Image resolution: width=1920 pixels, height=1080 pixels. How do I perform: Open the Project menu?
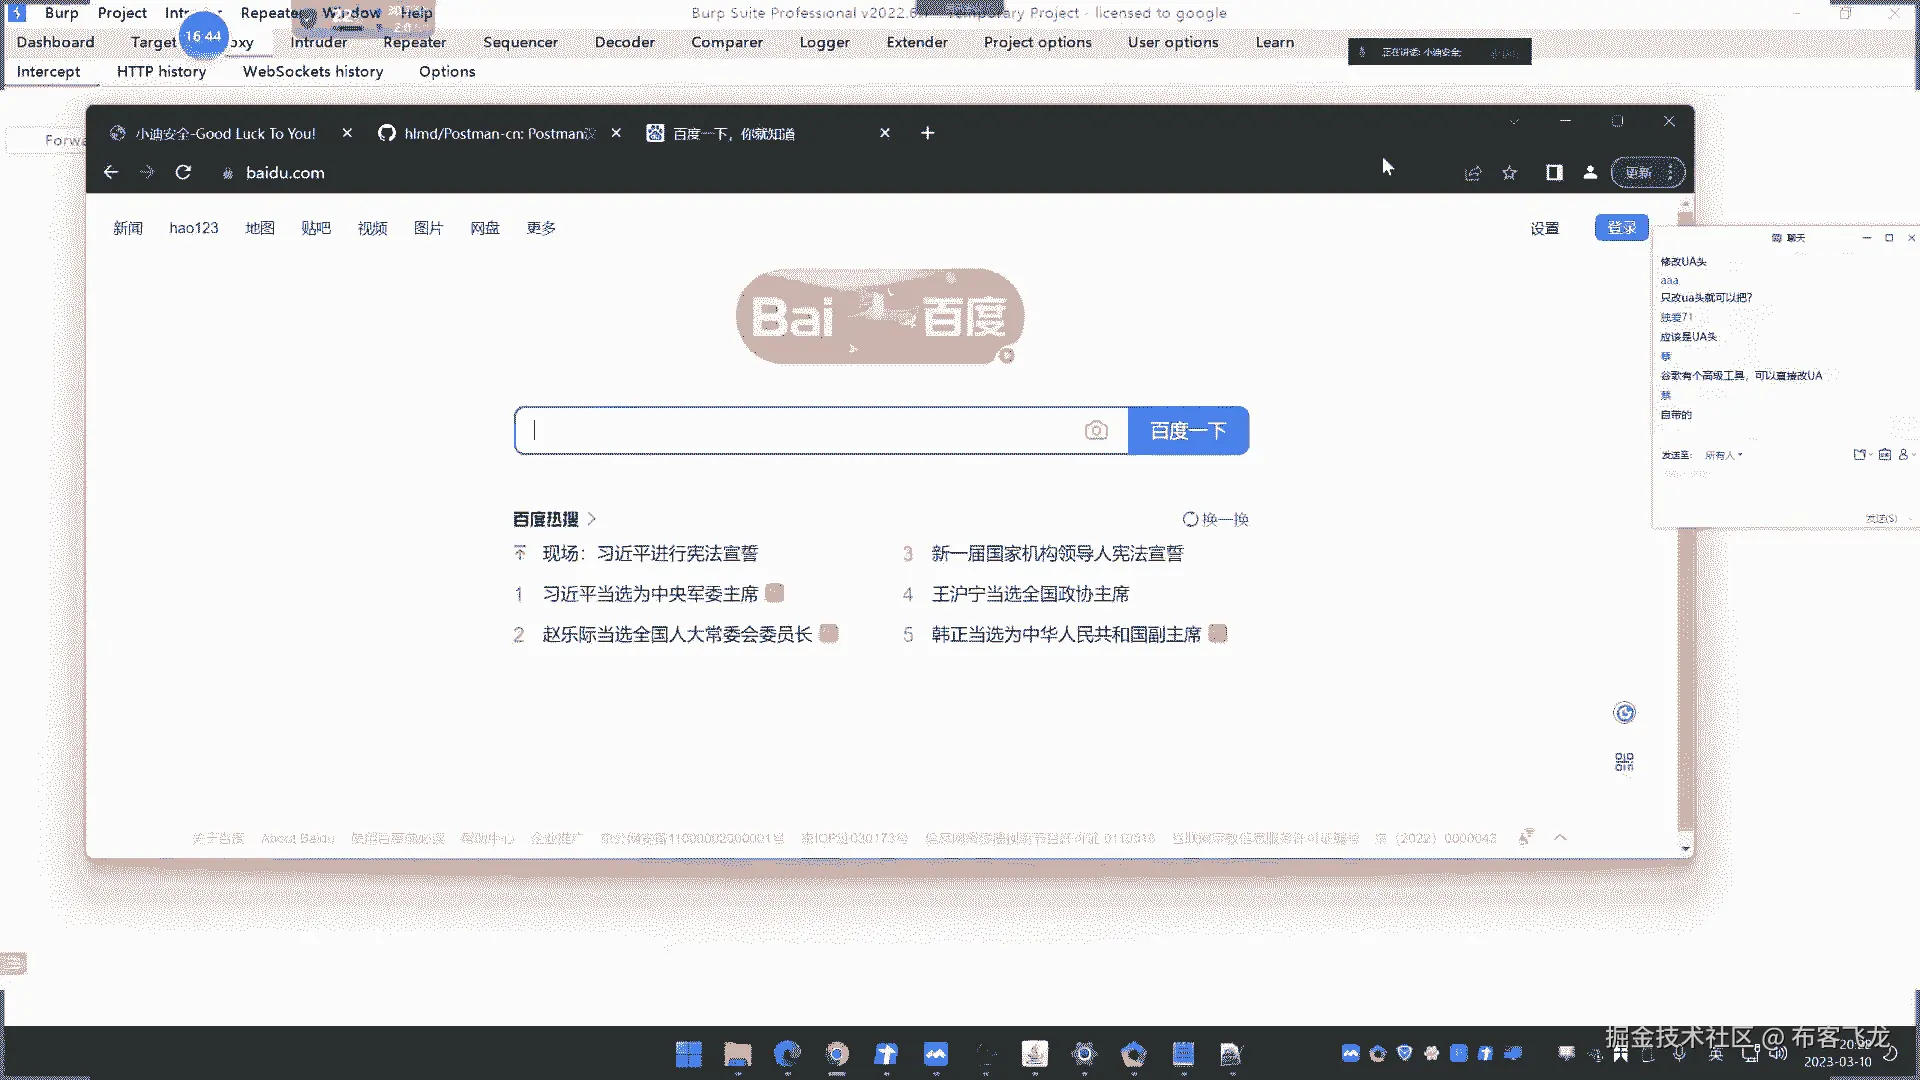click(122, 13)
